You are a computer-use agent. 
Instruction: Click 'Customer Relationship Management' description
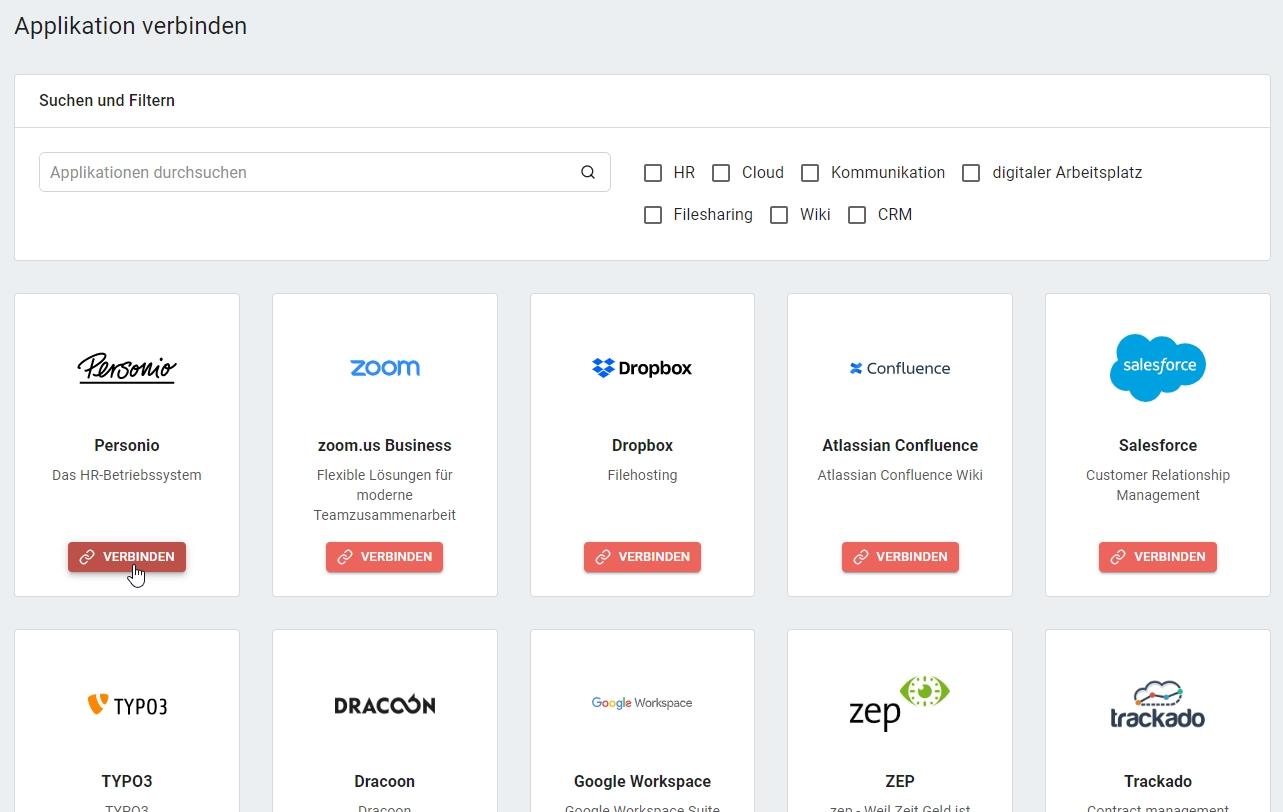pyautogui.click(x=1158, y=485)
